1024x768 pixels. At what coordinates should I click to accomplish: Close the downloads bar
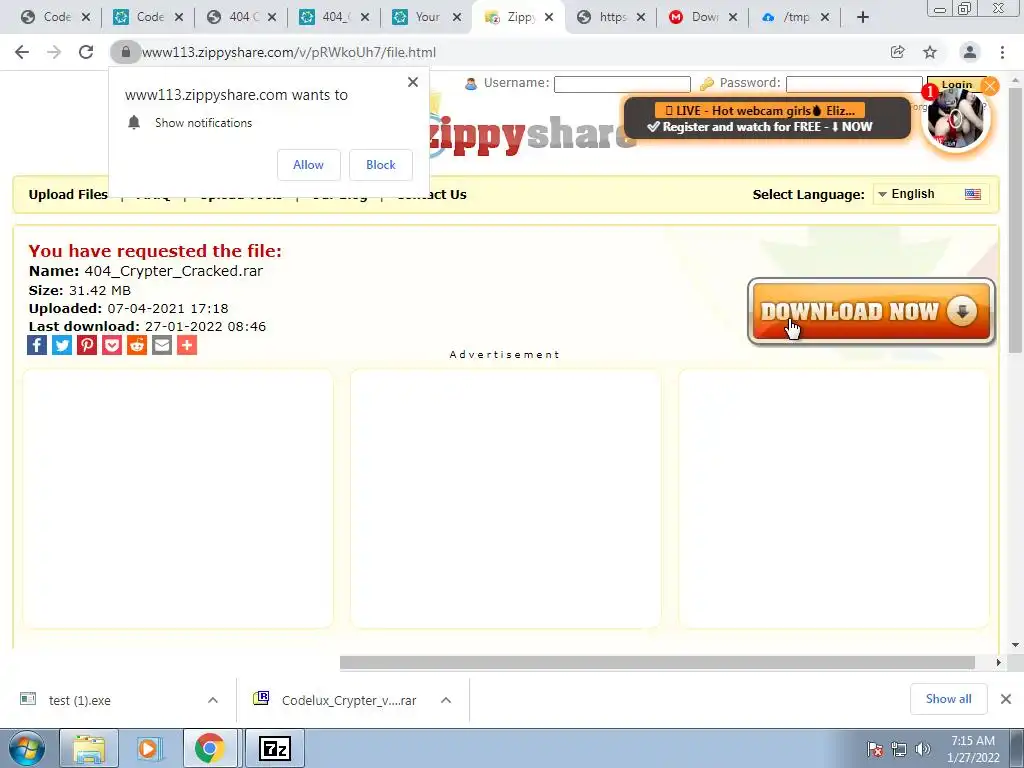point(1006,699)
